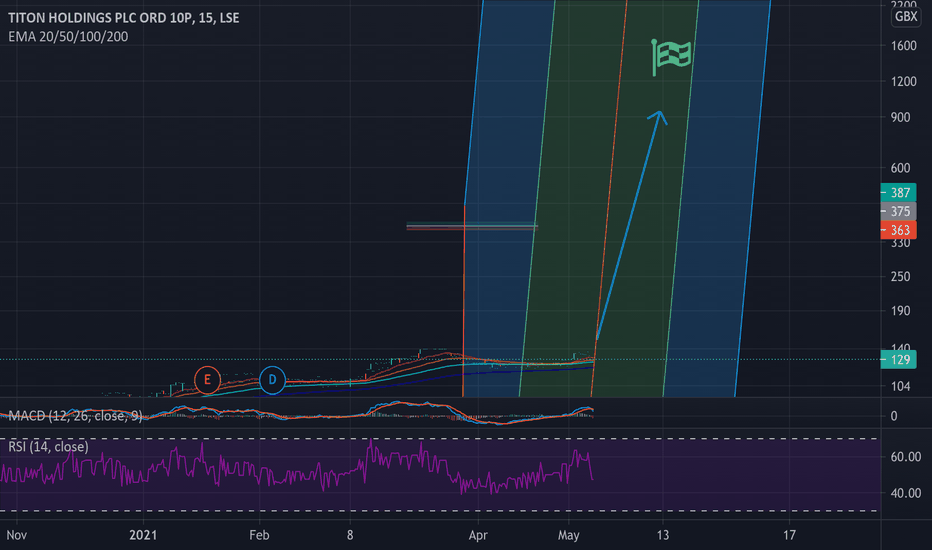Click the 600 price axis value
932x550 pixels.
tap(900, 168)
